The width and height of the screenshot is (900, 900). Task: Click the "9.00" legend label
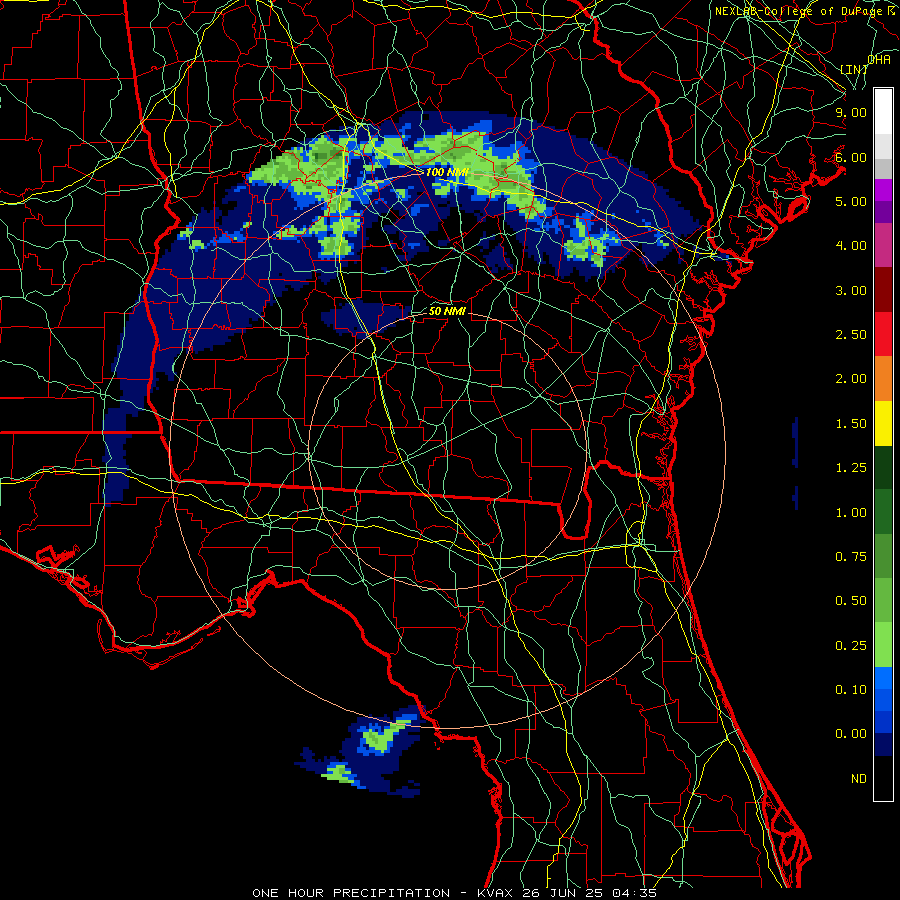[x=851, y=112]
